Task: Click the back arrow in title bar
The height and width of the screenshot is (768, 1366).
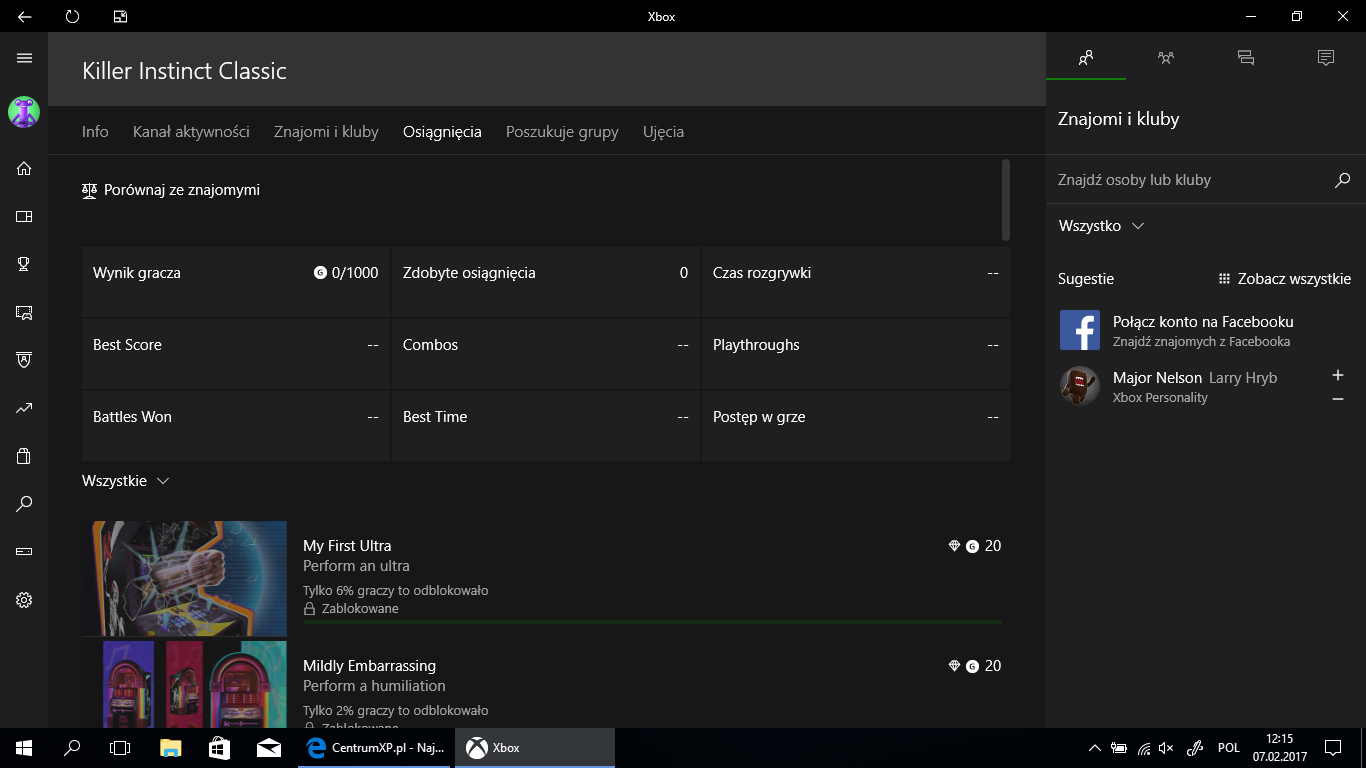Action: [x=24, y=16]
